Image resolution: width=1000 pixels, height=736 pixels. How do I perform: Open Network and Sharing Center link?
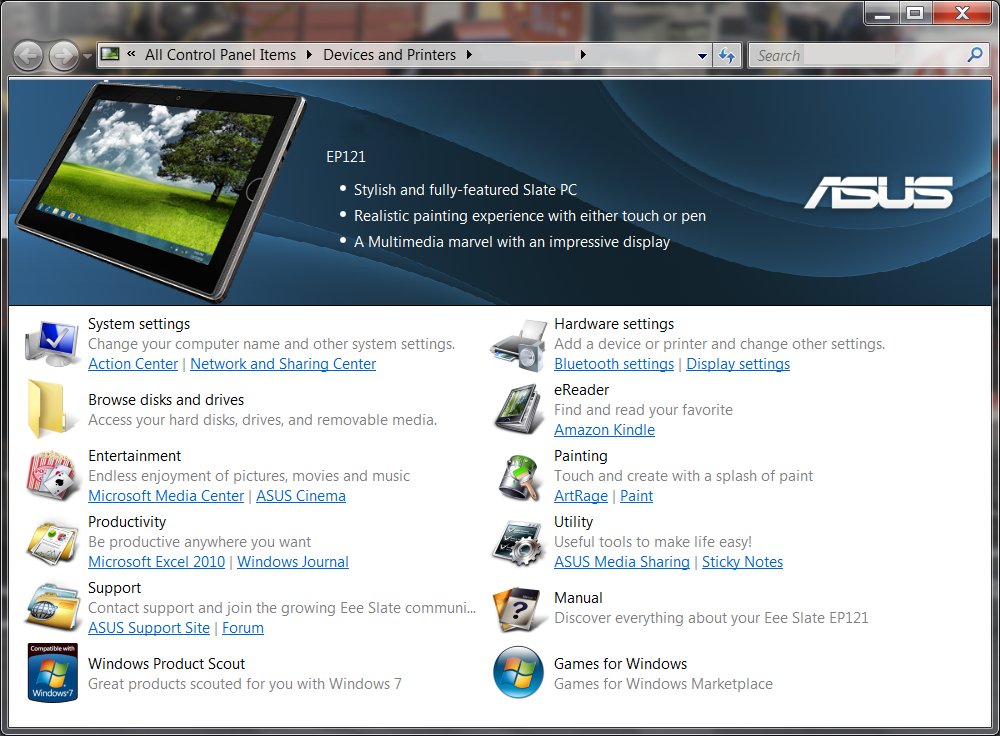[x=283, y=364]
